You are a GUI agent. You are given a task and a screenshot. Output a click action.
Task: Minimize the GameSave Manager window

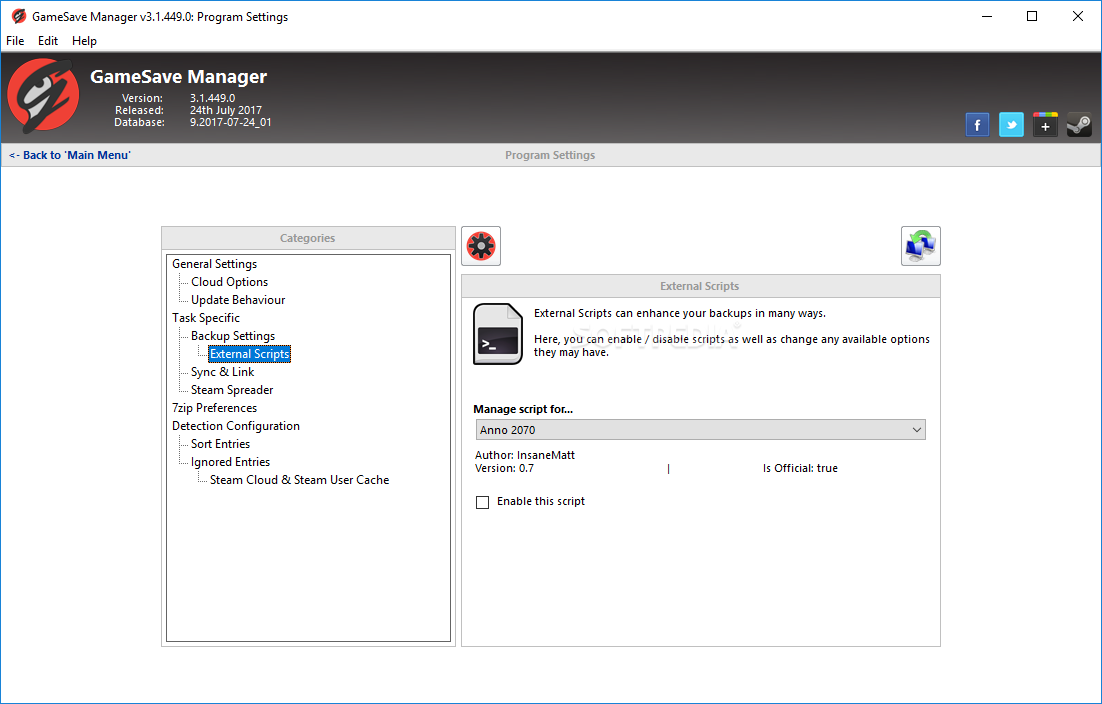click(x=987, y=16)
